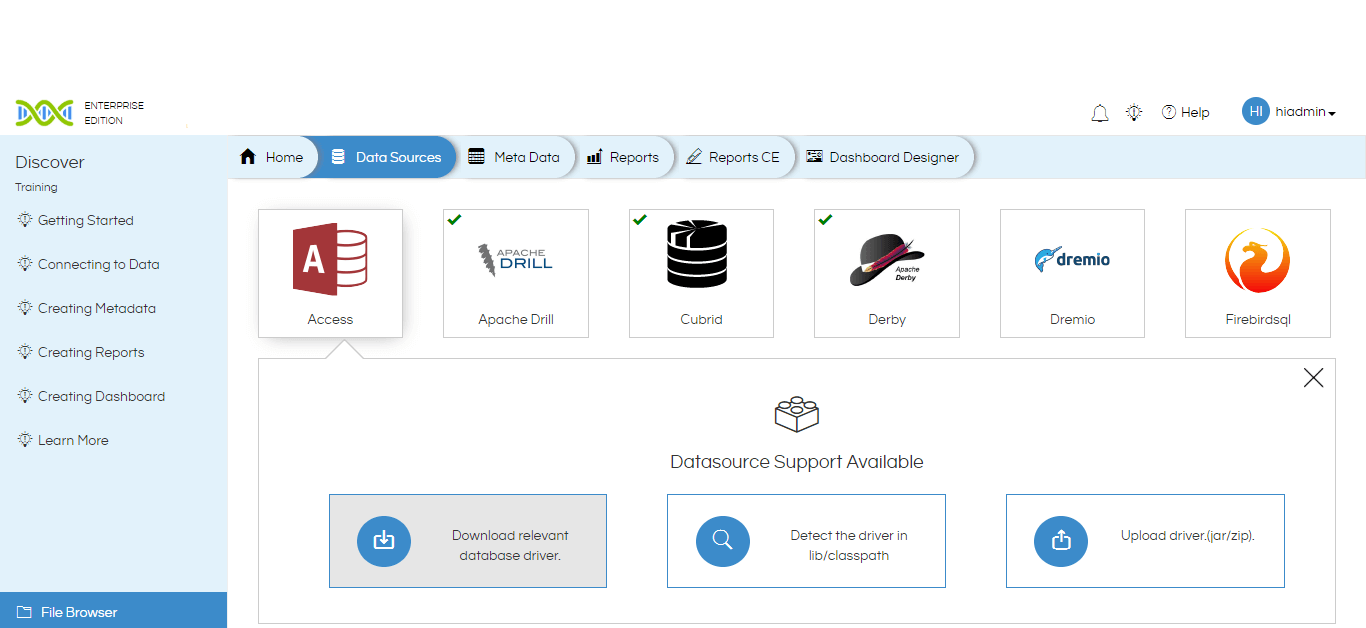
Task: Open Creating Reports training item
Action: point(91,352)
